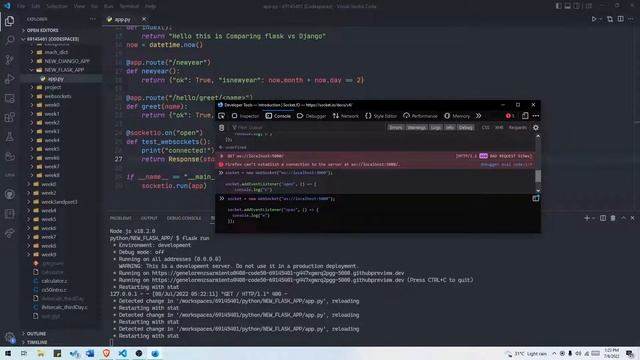Add a new terminal with the plus icon
Image resolution: width=640 pixels, height=360 pixels.
click(x=587, y=218)
